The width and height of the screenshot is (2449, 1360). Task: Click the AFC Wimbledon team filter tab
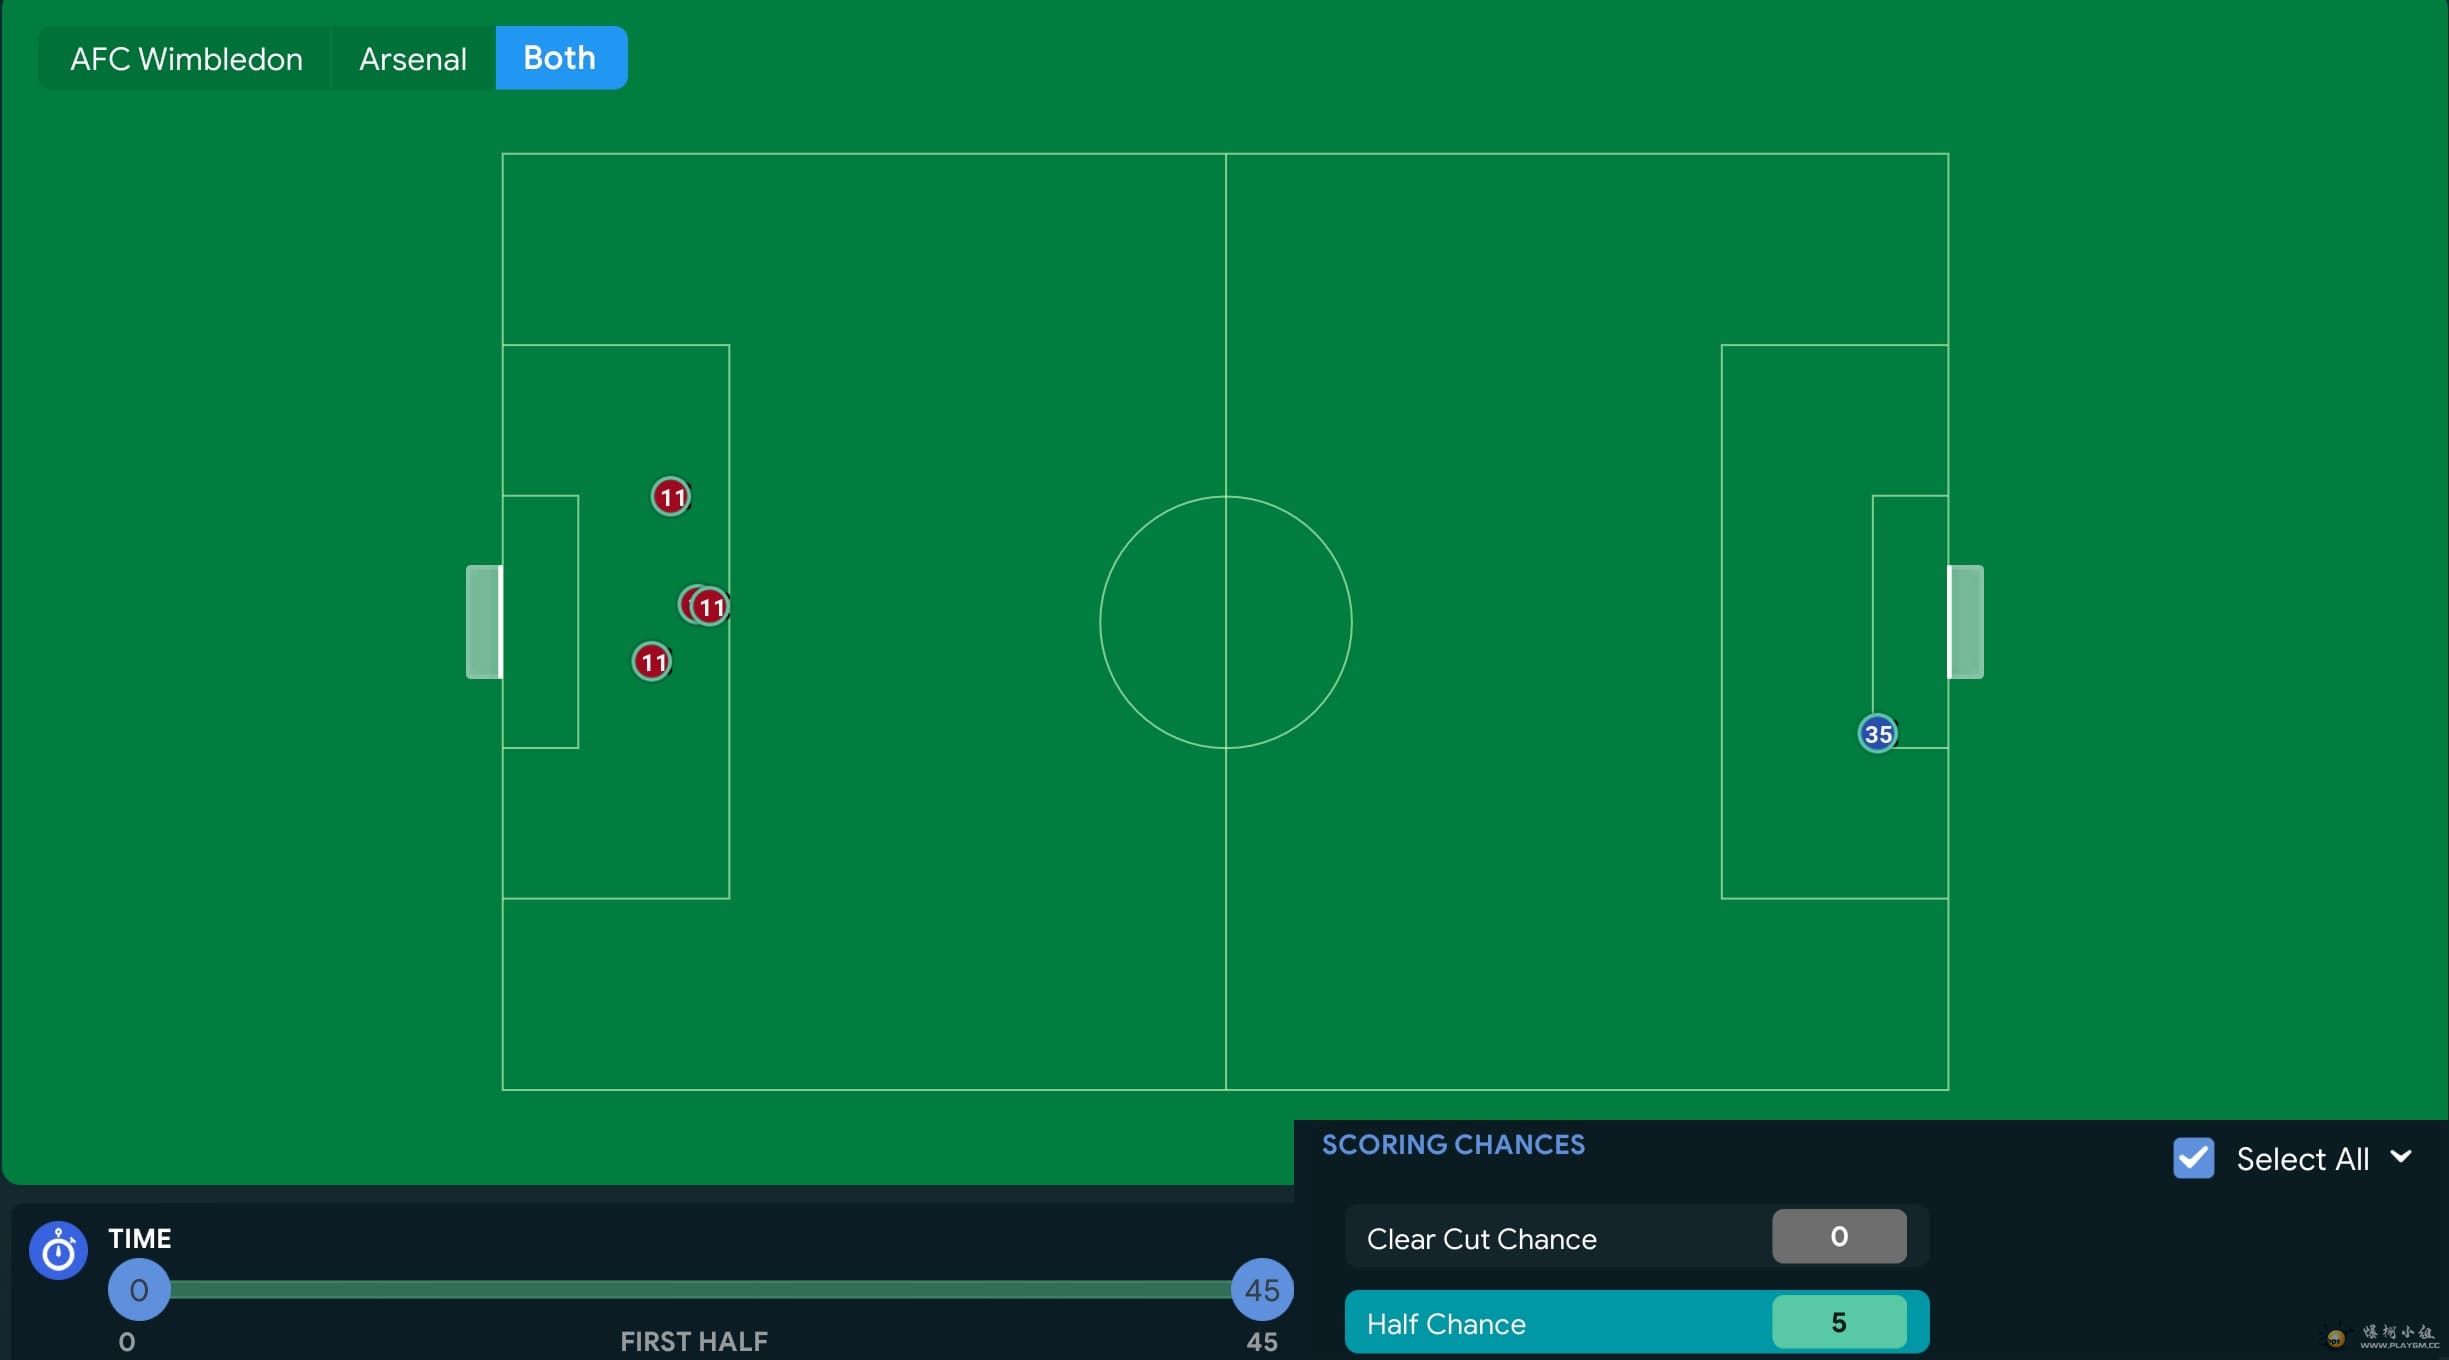point(186,57)
